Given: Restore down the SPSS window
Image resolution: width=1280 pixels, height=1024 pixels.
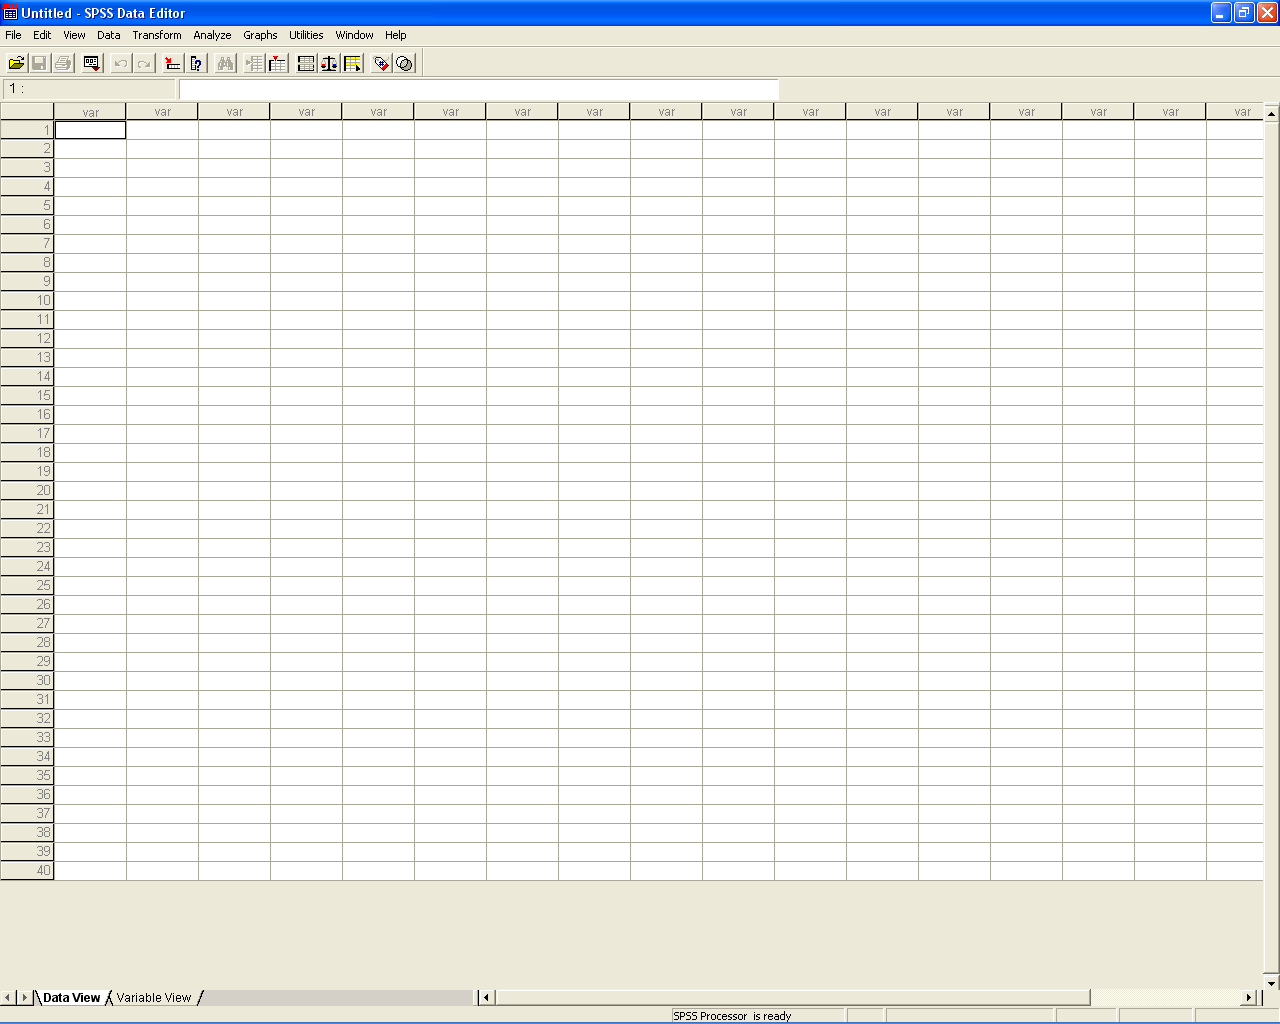Looking at the screenshot, I should click(1244, 13).
